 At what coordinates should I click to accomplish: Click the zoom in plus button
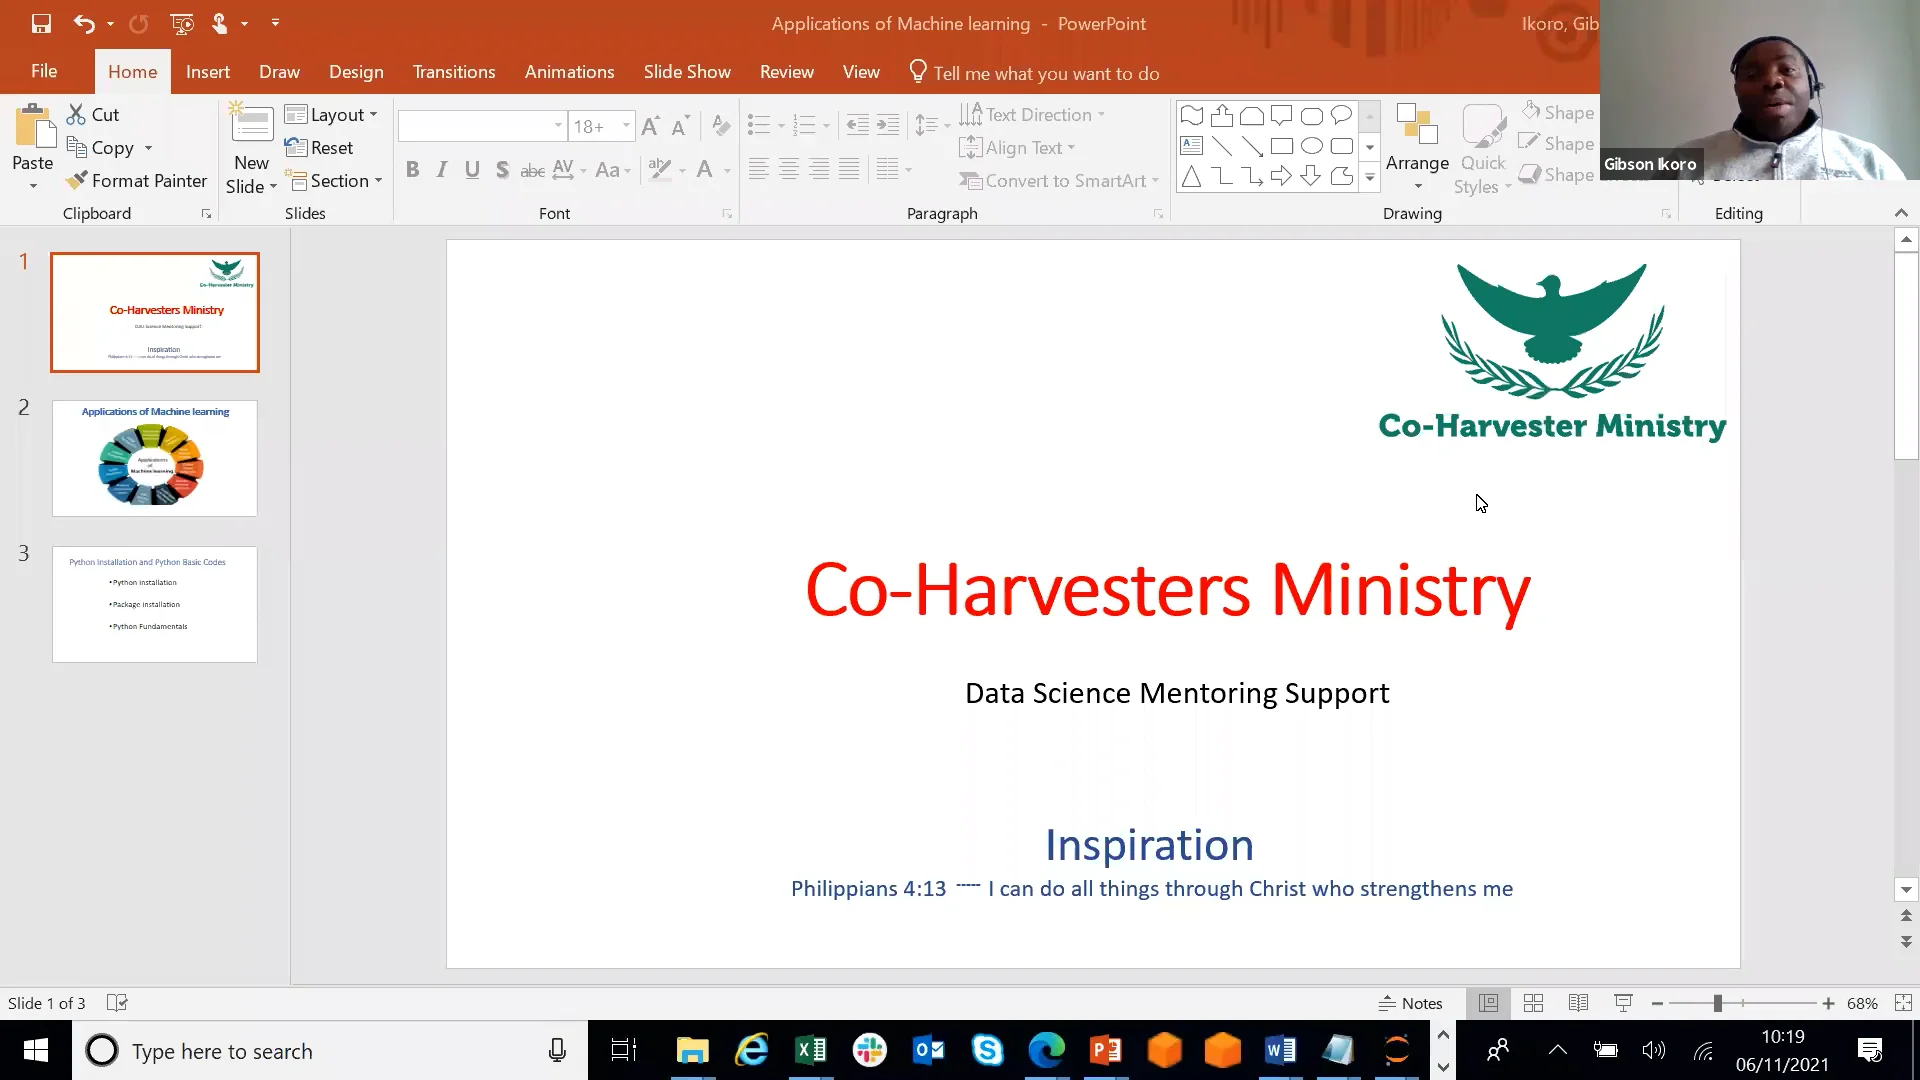tap(1828, 1003)
